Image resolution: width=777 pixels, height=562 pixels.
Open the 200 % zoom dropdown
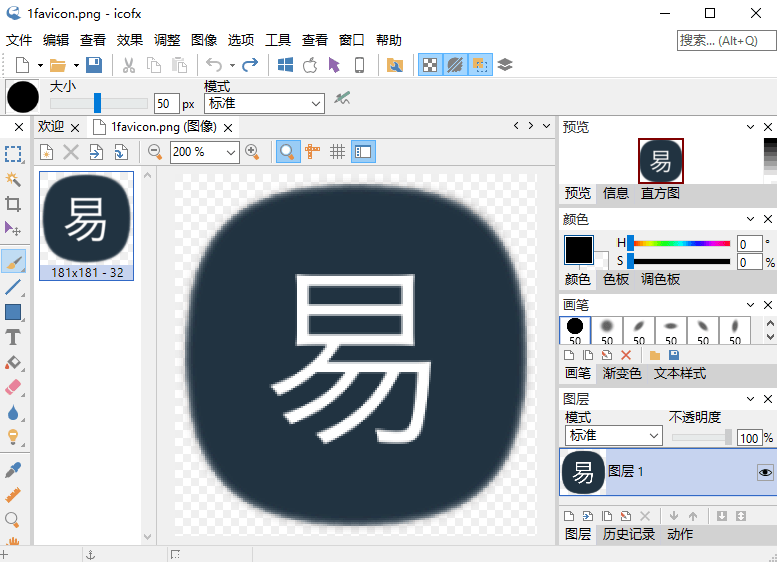205,152
